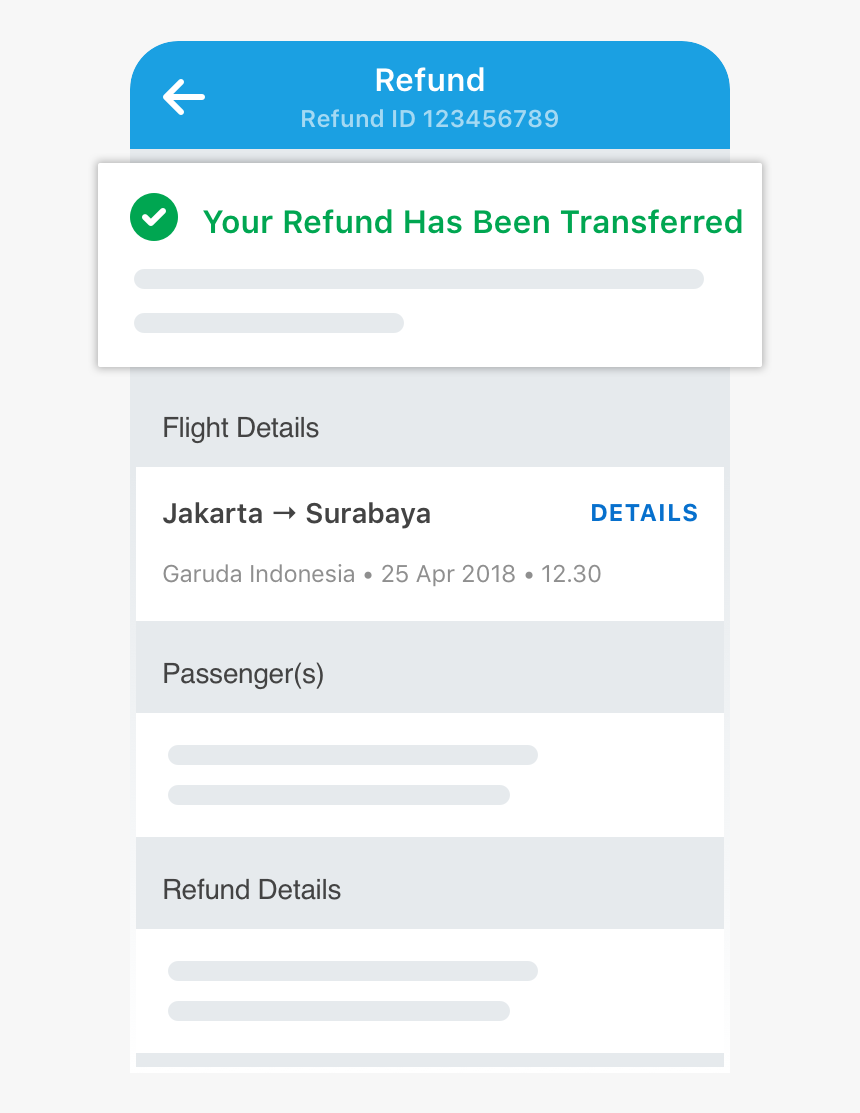Viewport: 860px width, 1113px height.
Task: Tap the back arrow icon
Action: click(184, 97)
